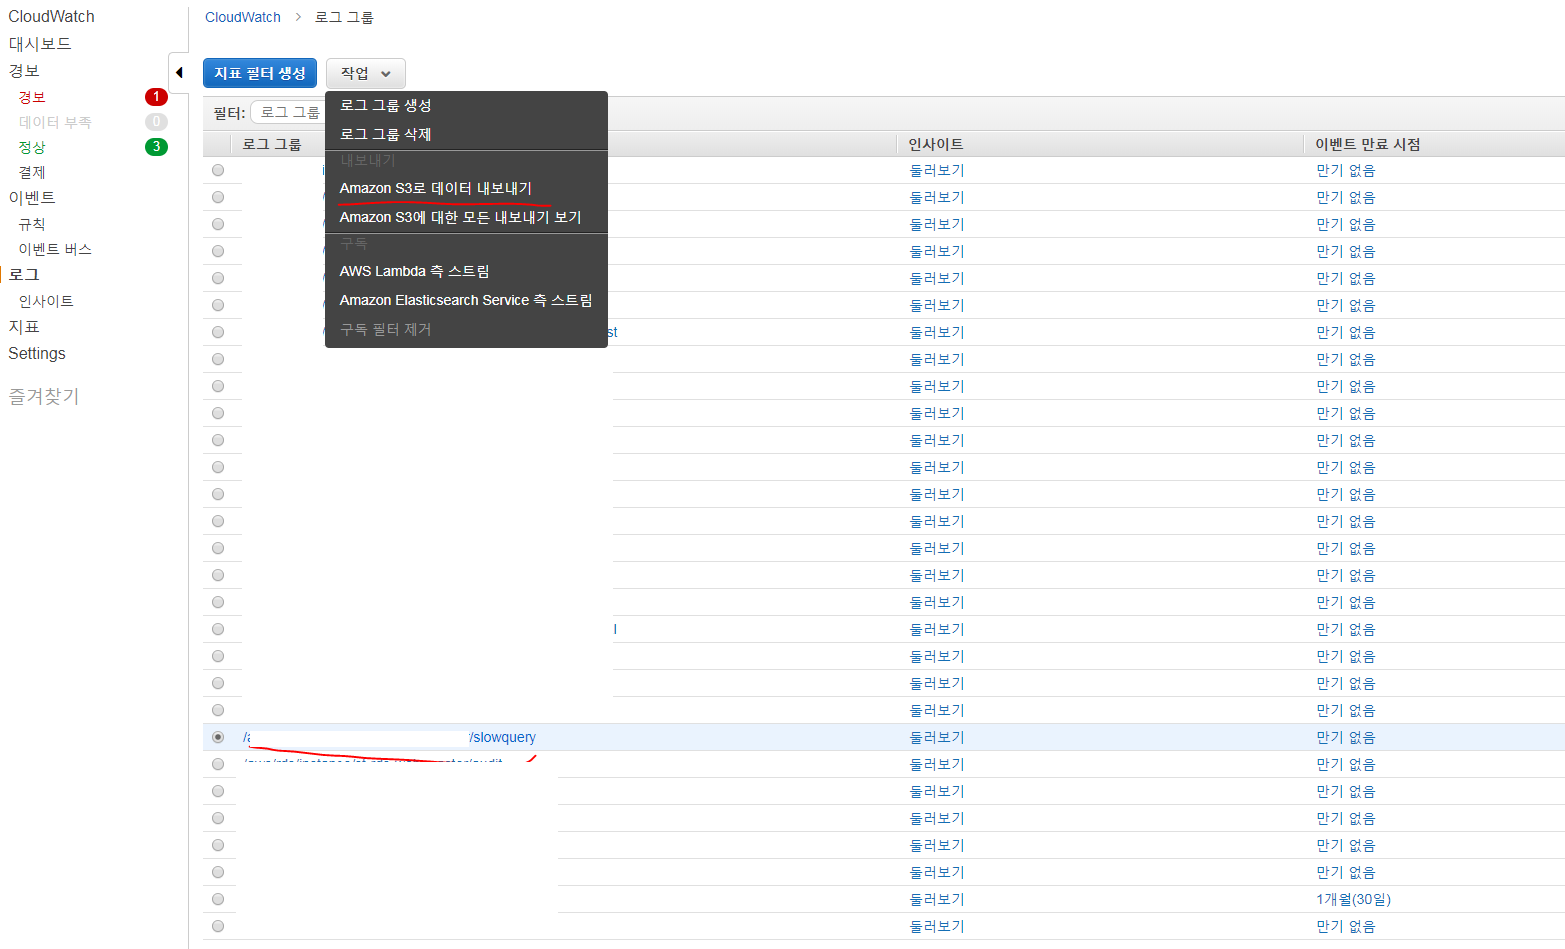Click the 구독 필터 제거 menu item
The image size is (1565, 949).
(385, 329)
